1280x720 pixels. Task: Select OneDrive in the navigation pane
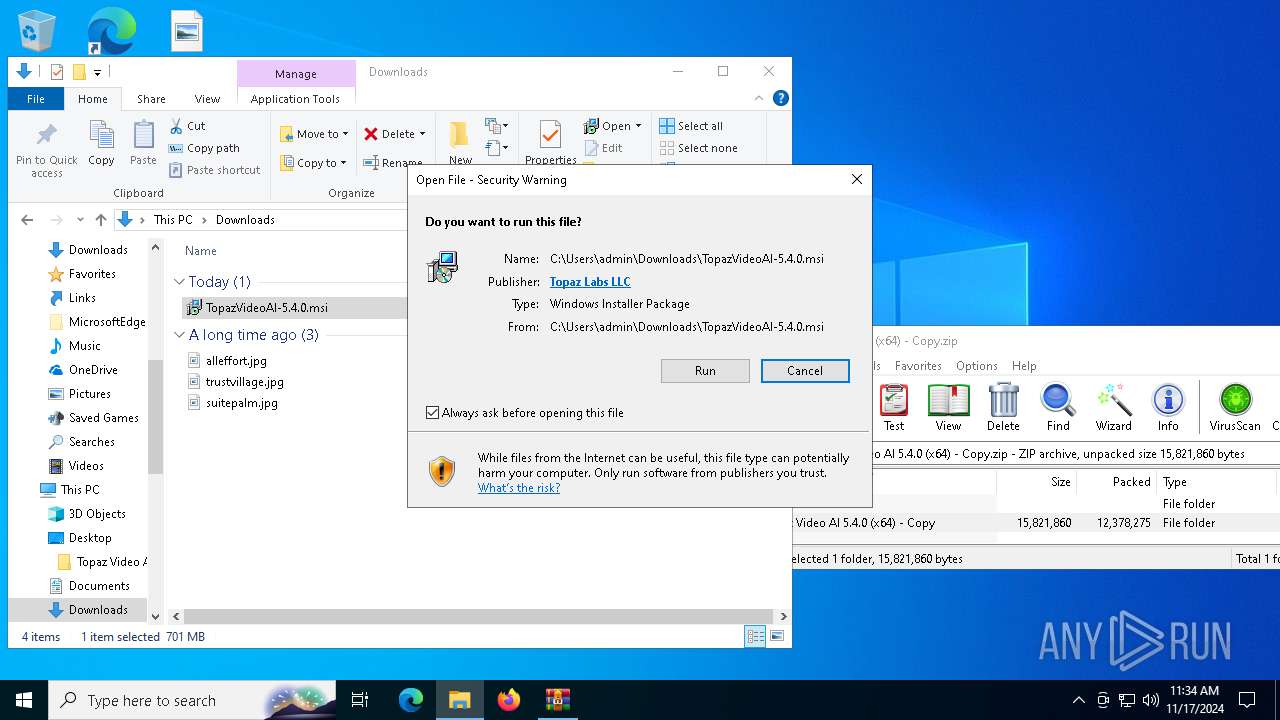point(93,370)
